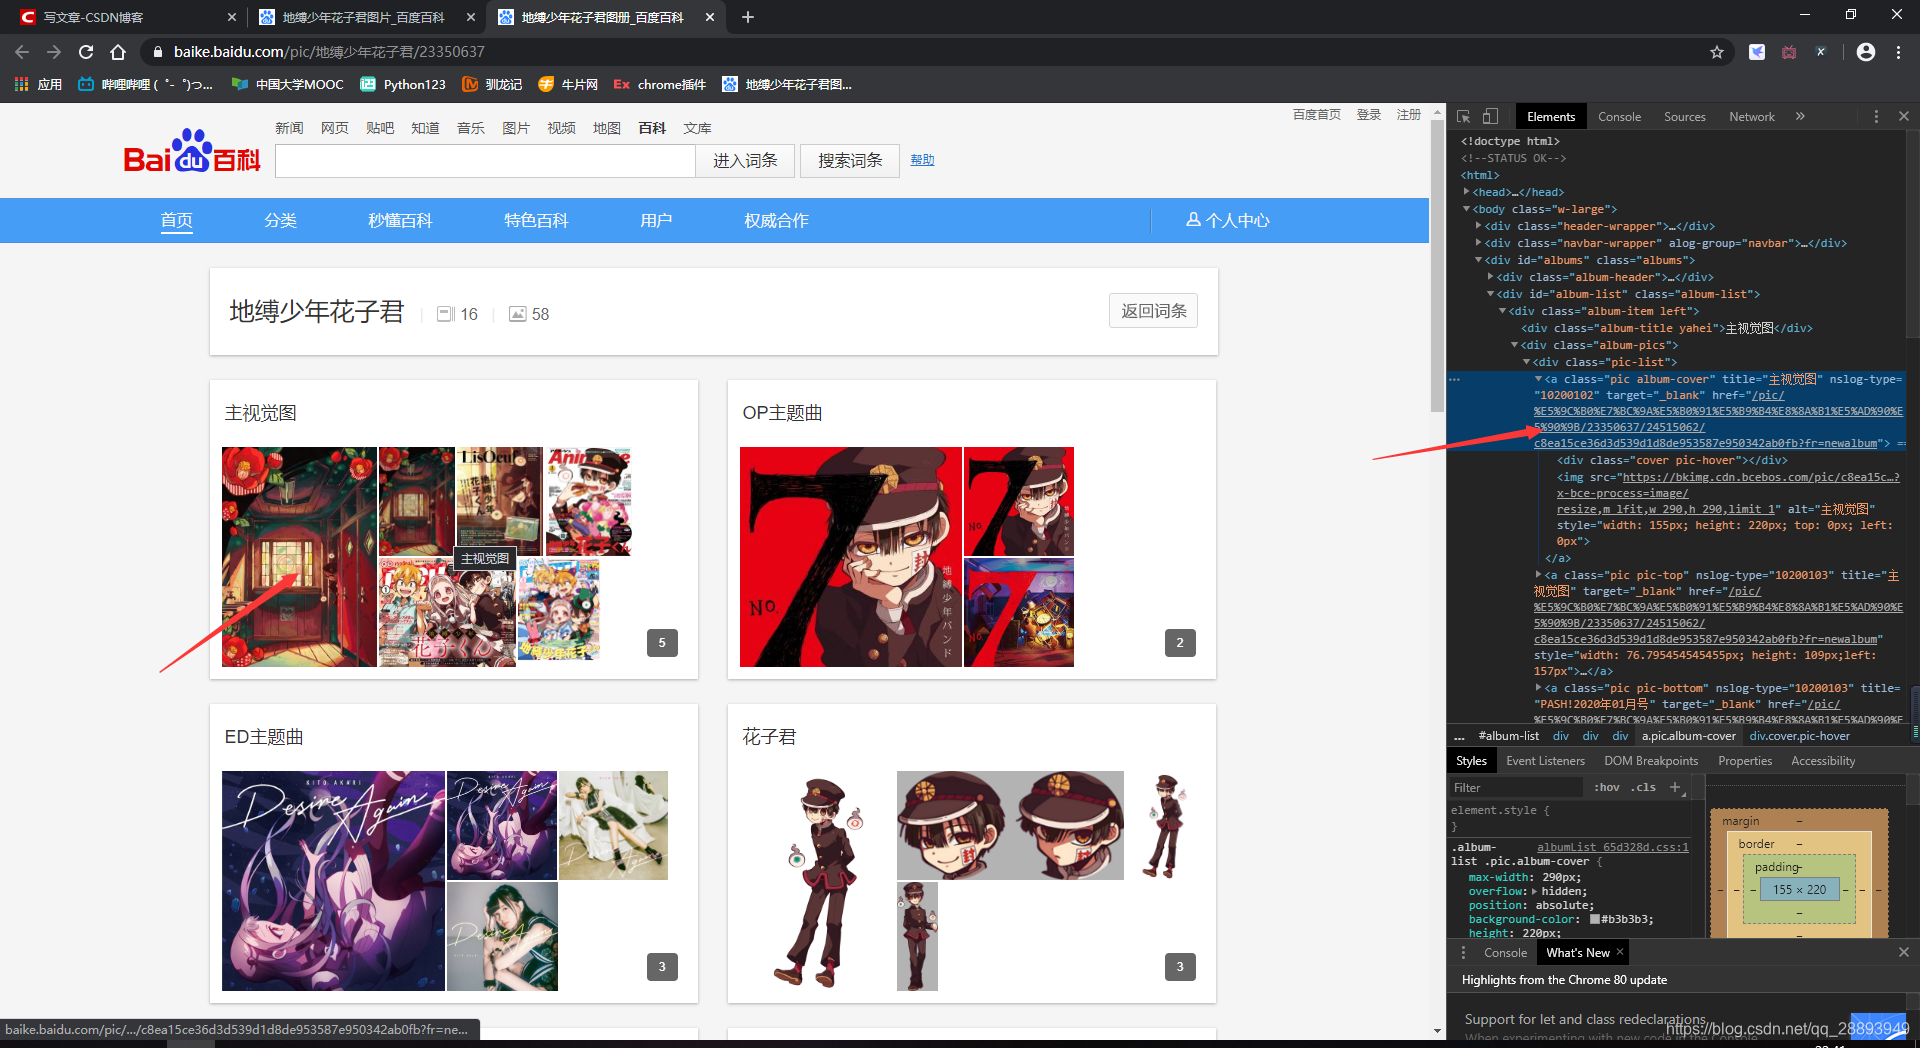Open the Chrome three-dot menu
1920x1048 pixels.
pos(1898,52)
